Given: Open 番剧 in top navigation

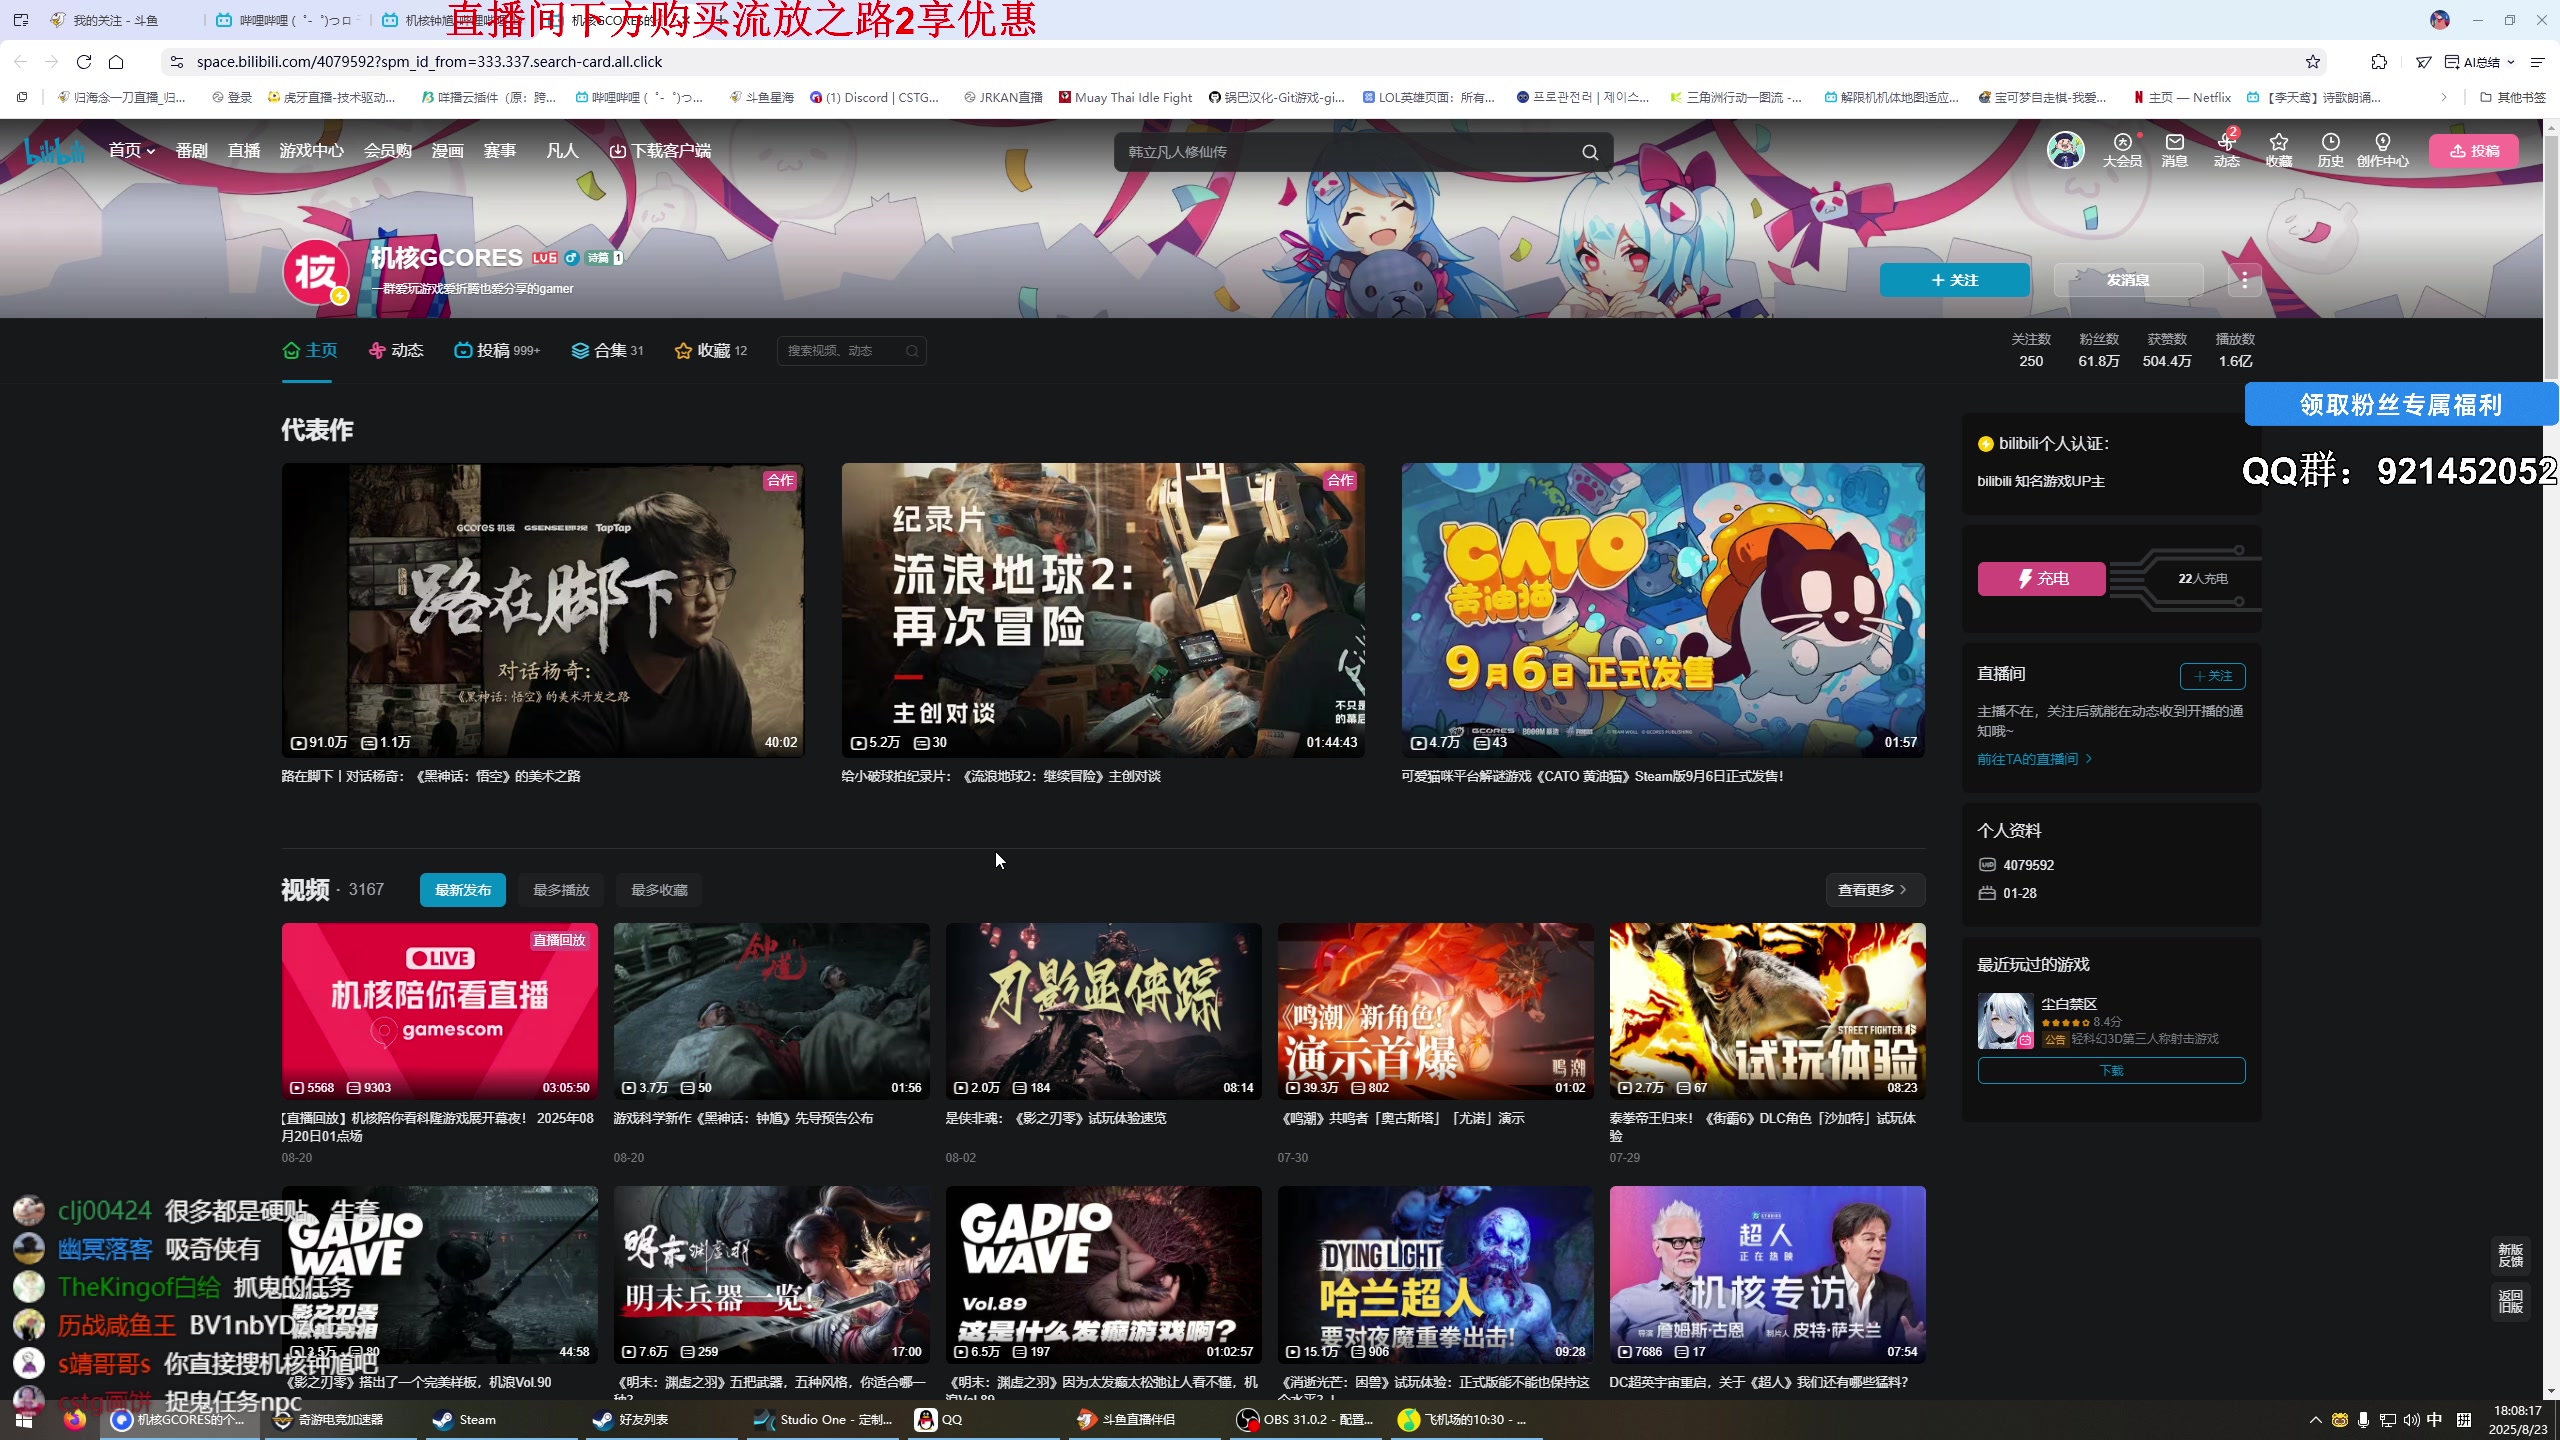Looking at the screenshot, I should [x=191, y=151].
